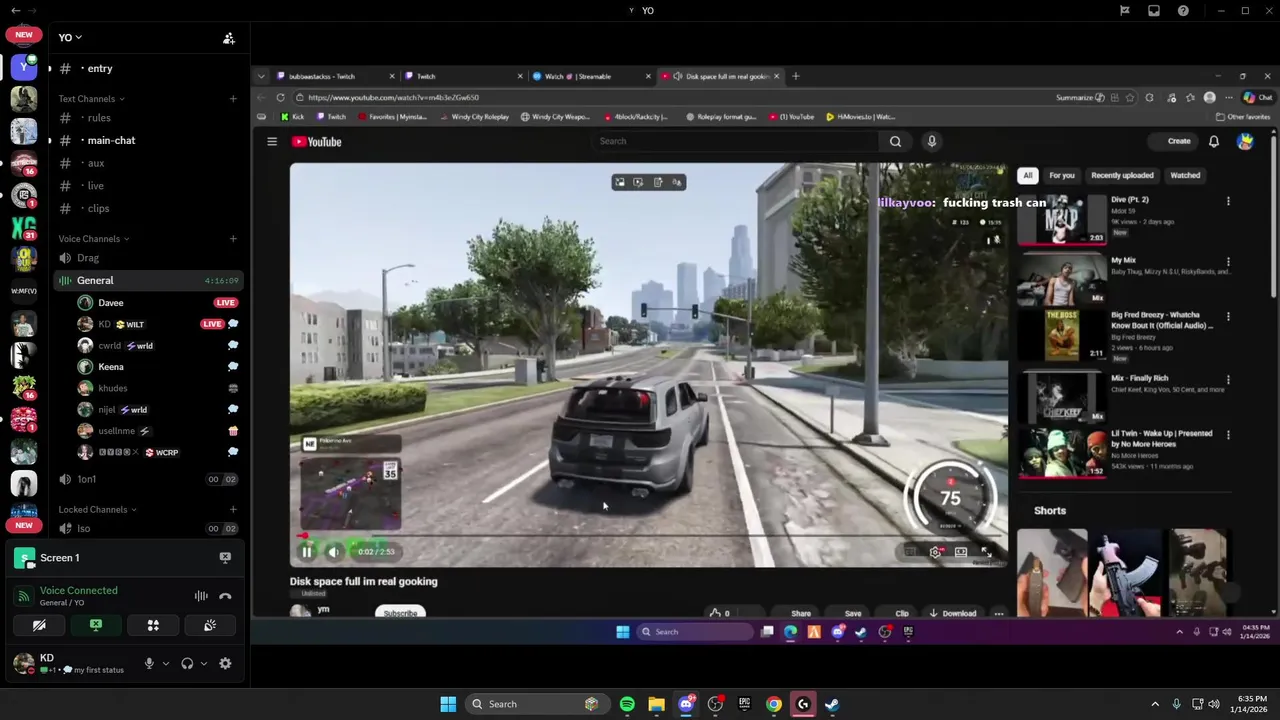The image size is (1280, 720).
Task: Open File Explorer from the taskbar
Action: pyautogui.click(x=656, y=704)
